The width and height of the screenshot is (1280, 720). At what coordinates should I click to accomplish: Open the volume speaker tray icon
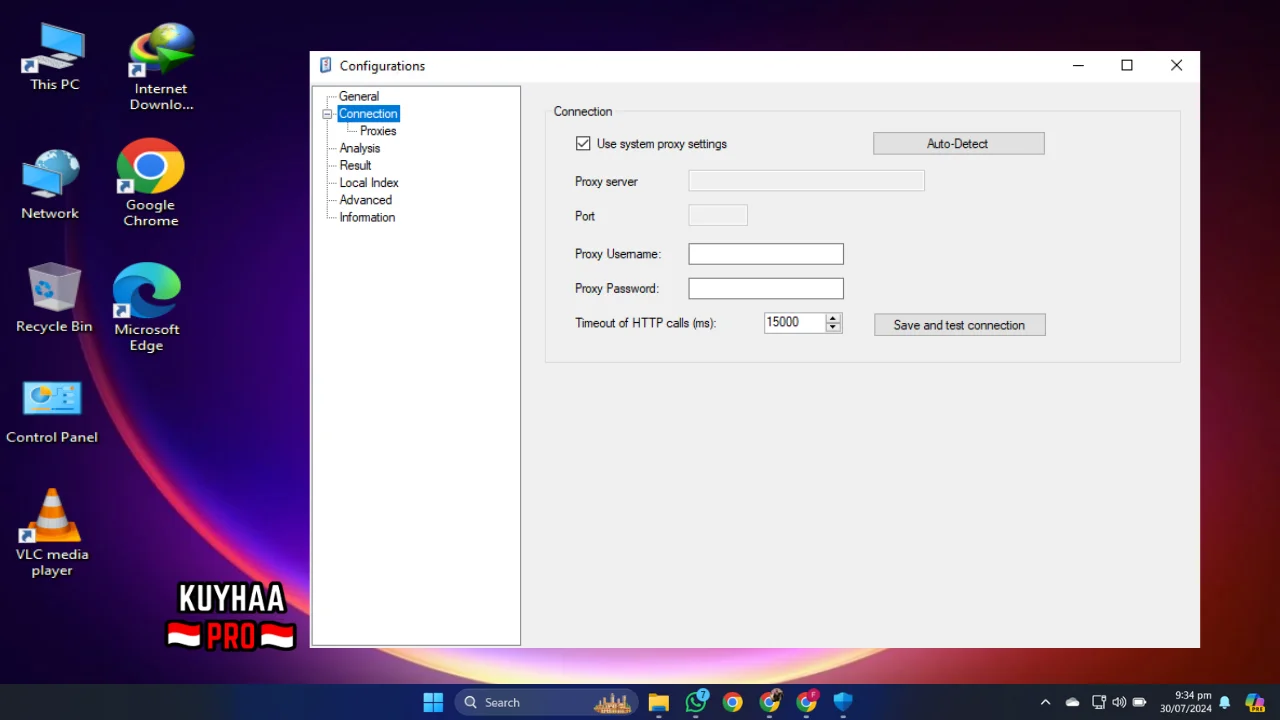1119,702
